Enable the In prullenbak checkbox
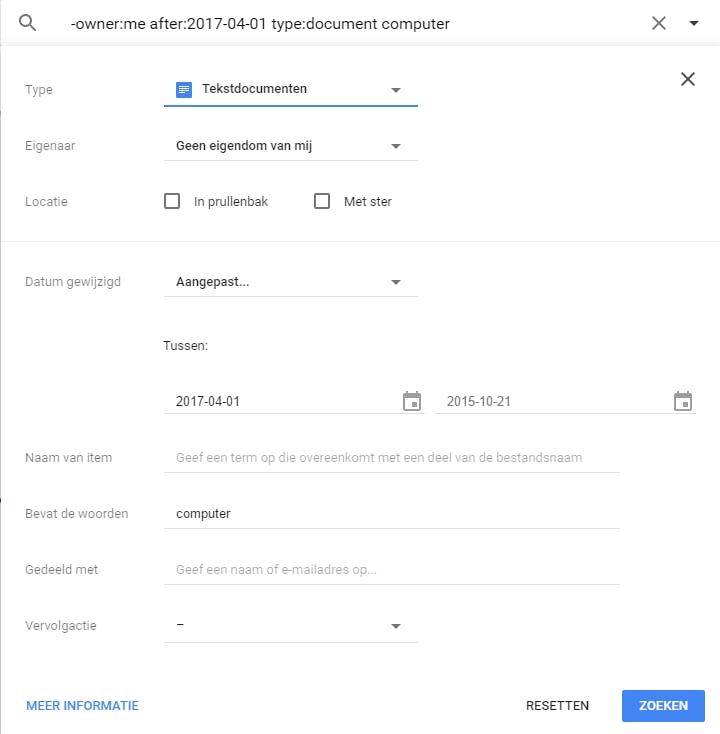 click(171, 201)
